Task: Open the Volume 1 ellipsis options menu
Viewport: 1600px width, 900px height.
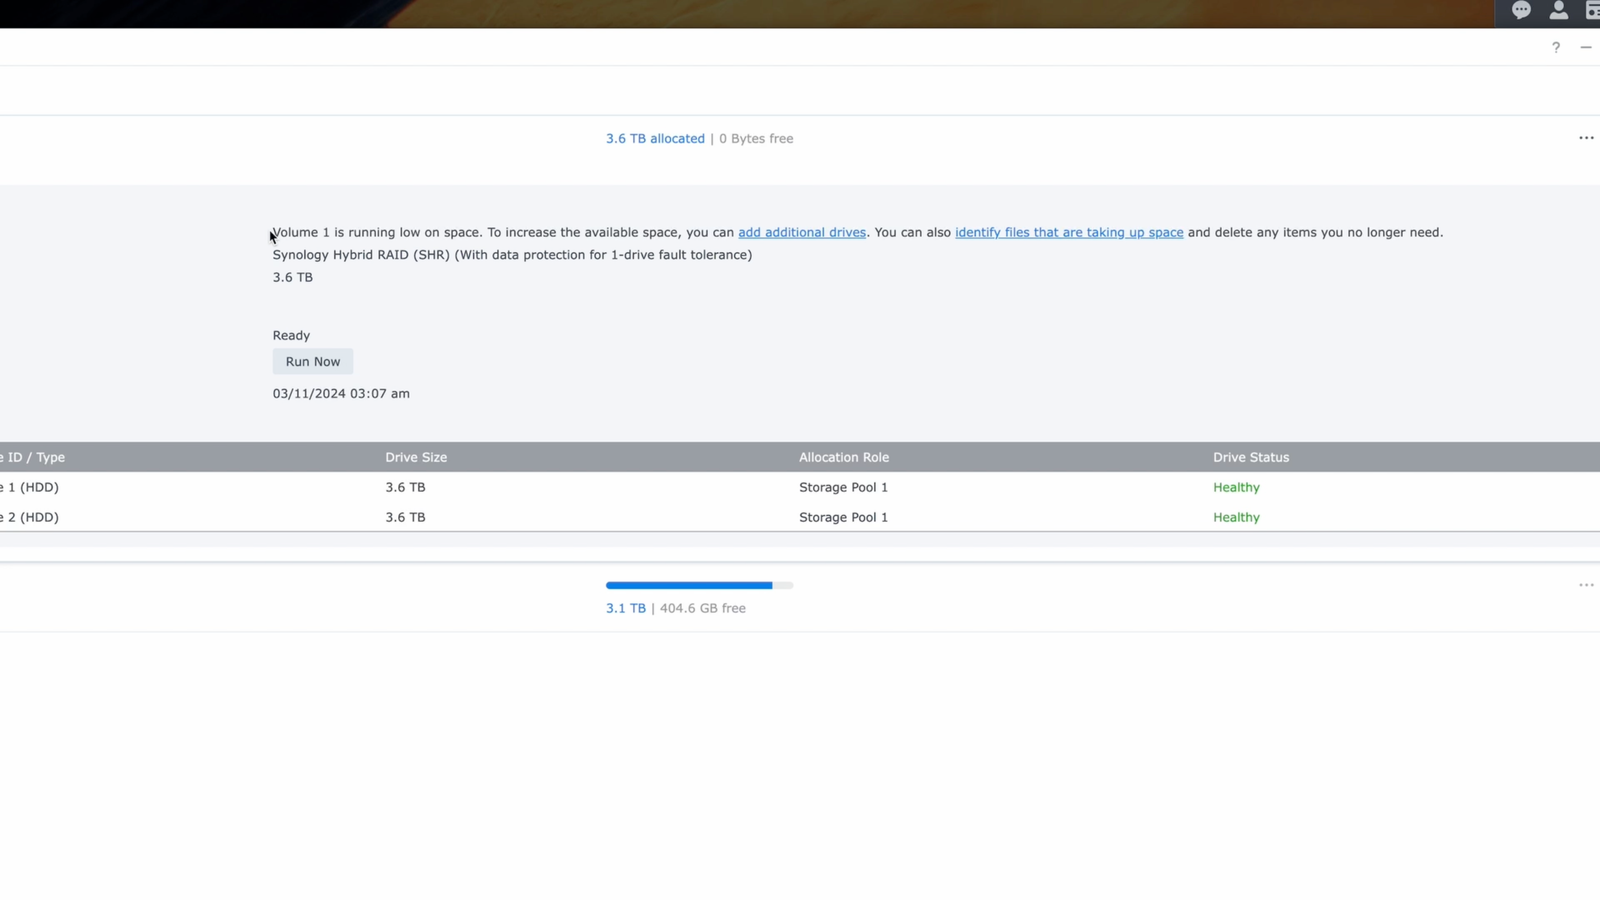Action: [x=1586, y=137]
